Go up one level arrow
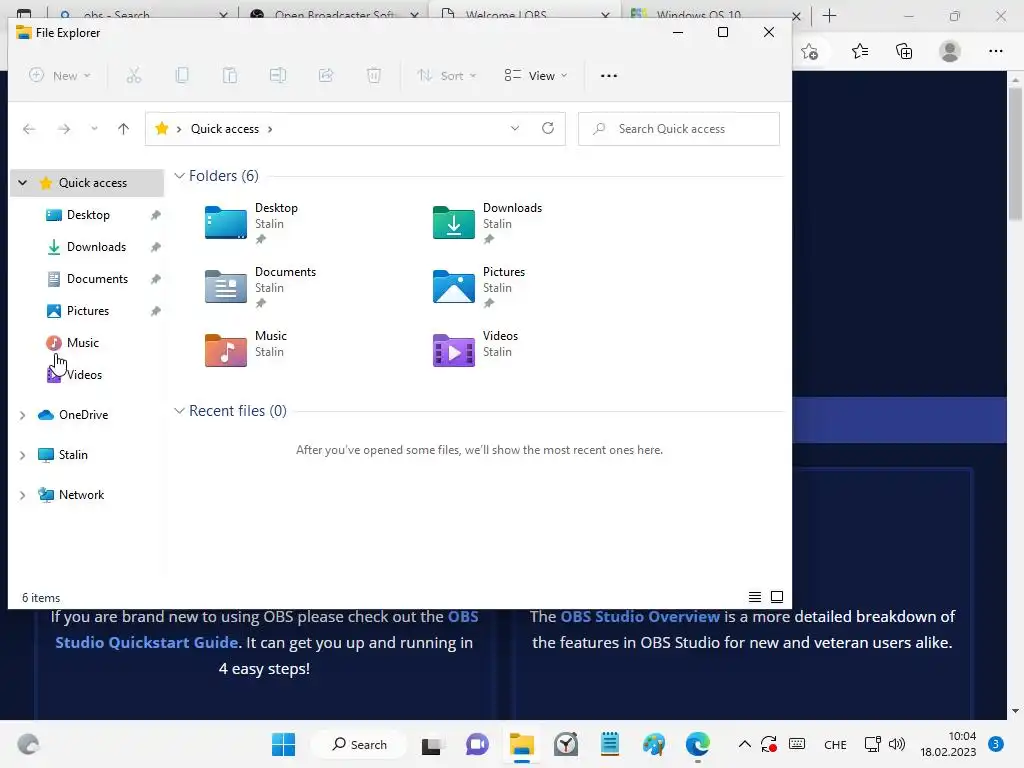The width and height of the screenshot is (1024, 768). pos(123,129)
